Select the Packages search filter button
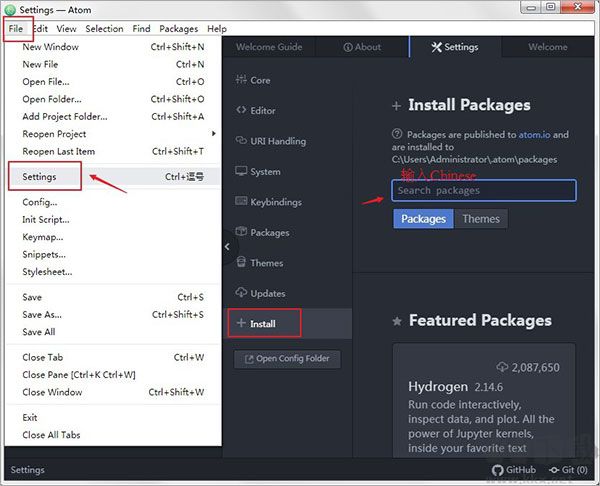This screenshot has height=486, width=600. tap(423, 219)
